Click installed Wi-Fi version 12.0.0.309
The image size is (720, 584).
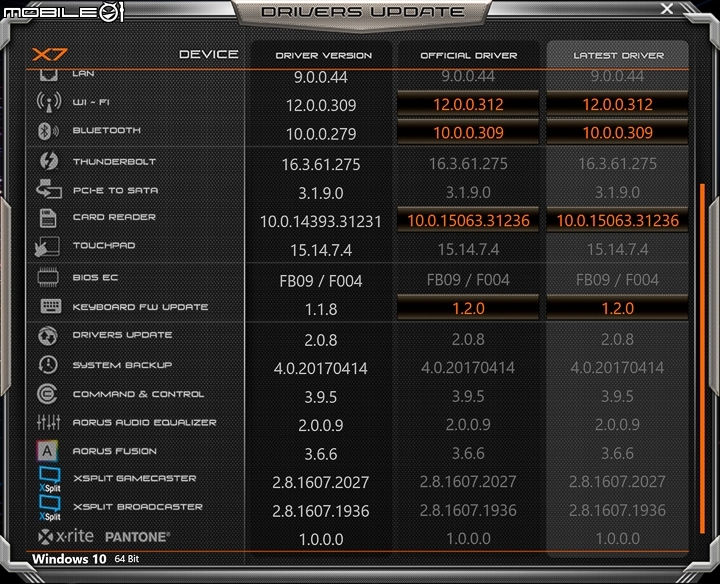tap(321, 106)
